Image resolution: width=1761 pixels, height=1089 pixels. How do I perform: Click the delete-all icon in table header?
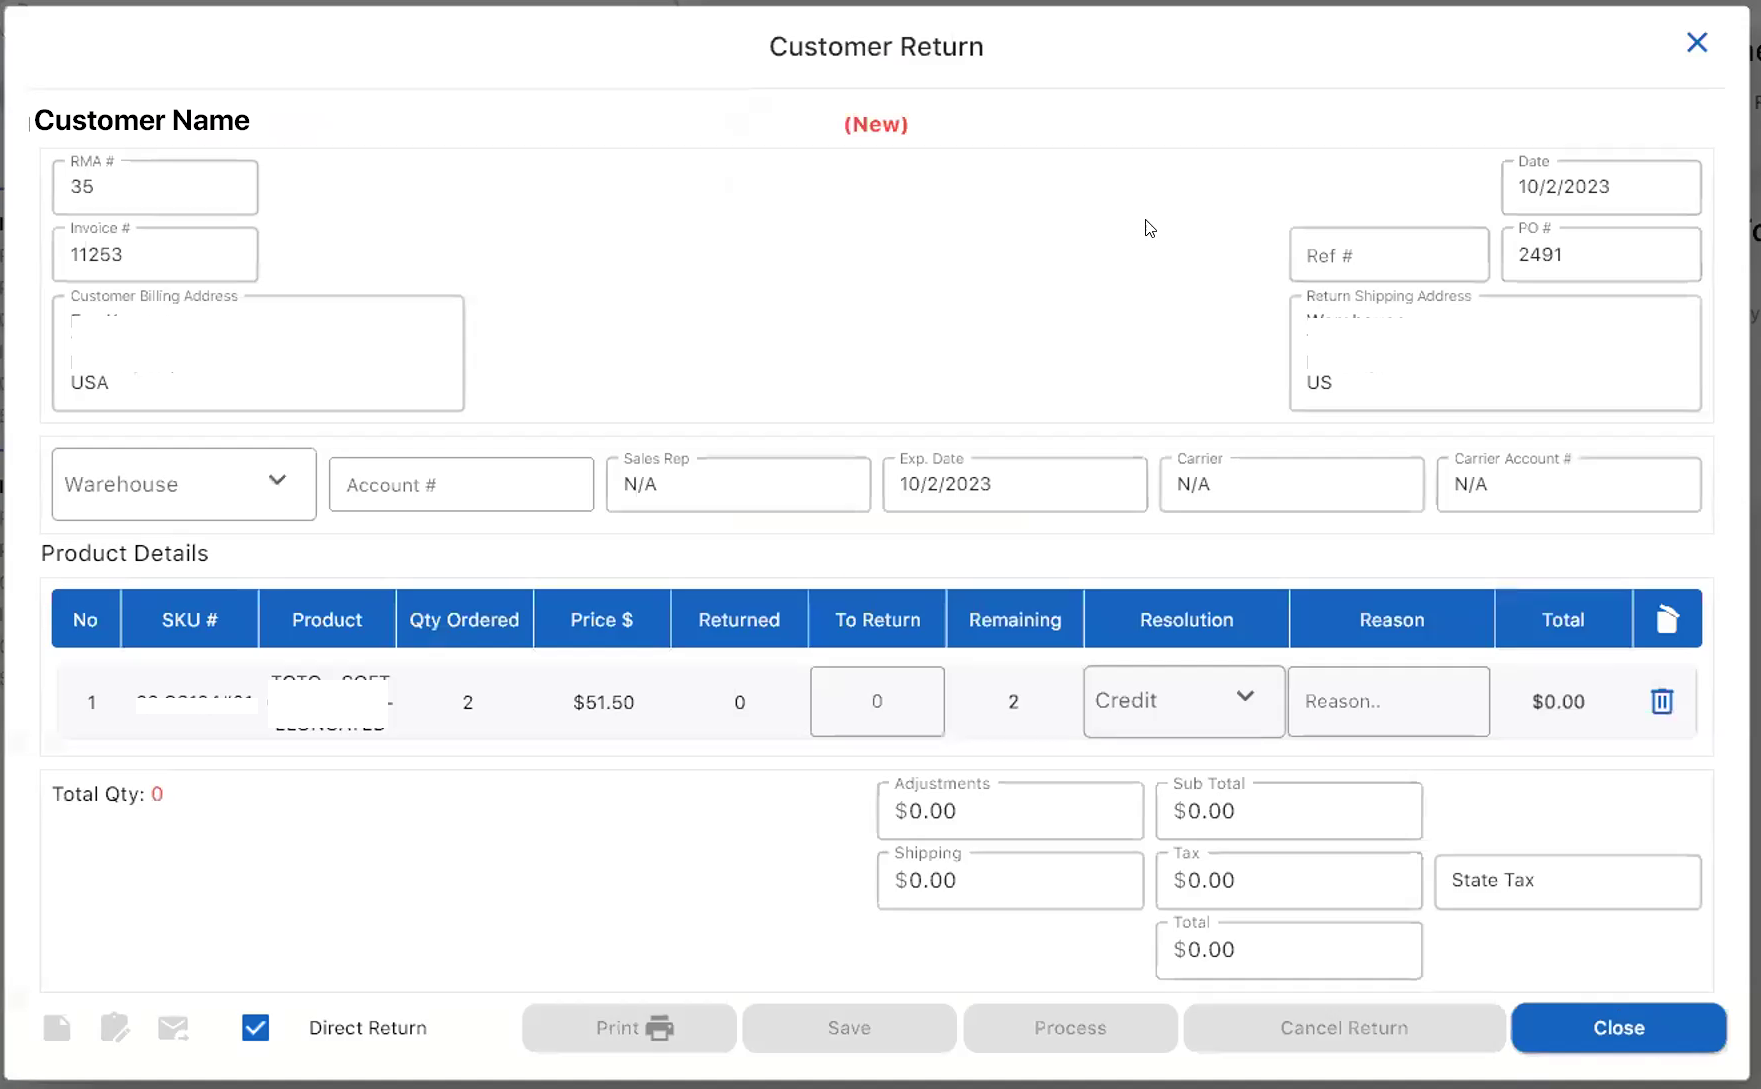1667,620
